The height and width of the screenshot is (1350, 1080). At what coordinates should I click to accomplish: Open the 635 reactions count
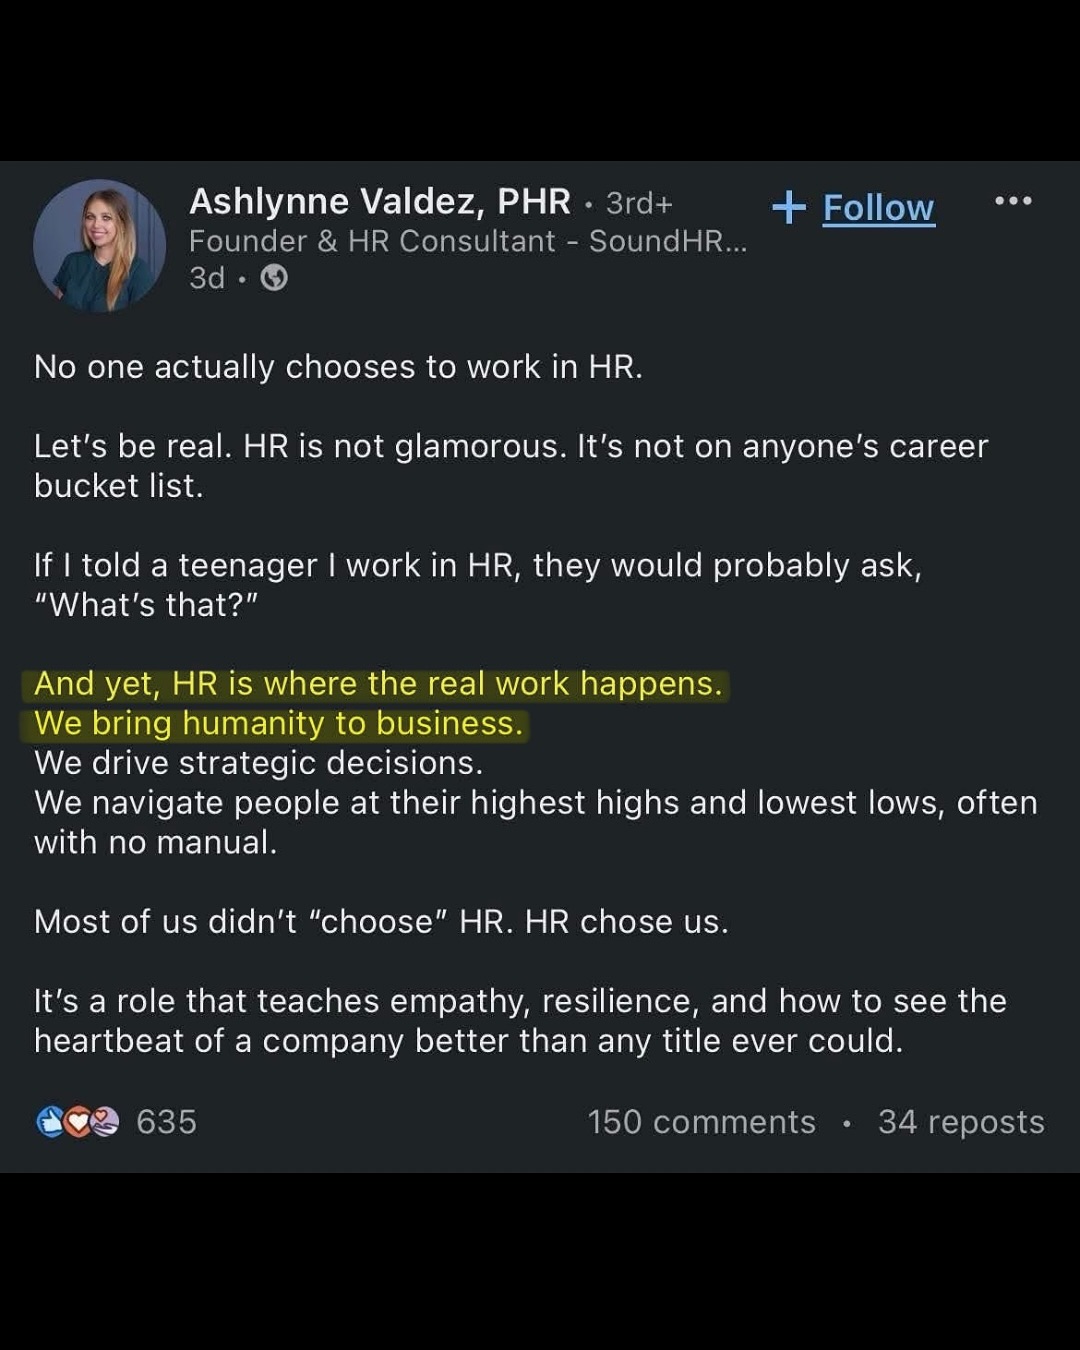[166, 1122]
